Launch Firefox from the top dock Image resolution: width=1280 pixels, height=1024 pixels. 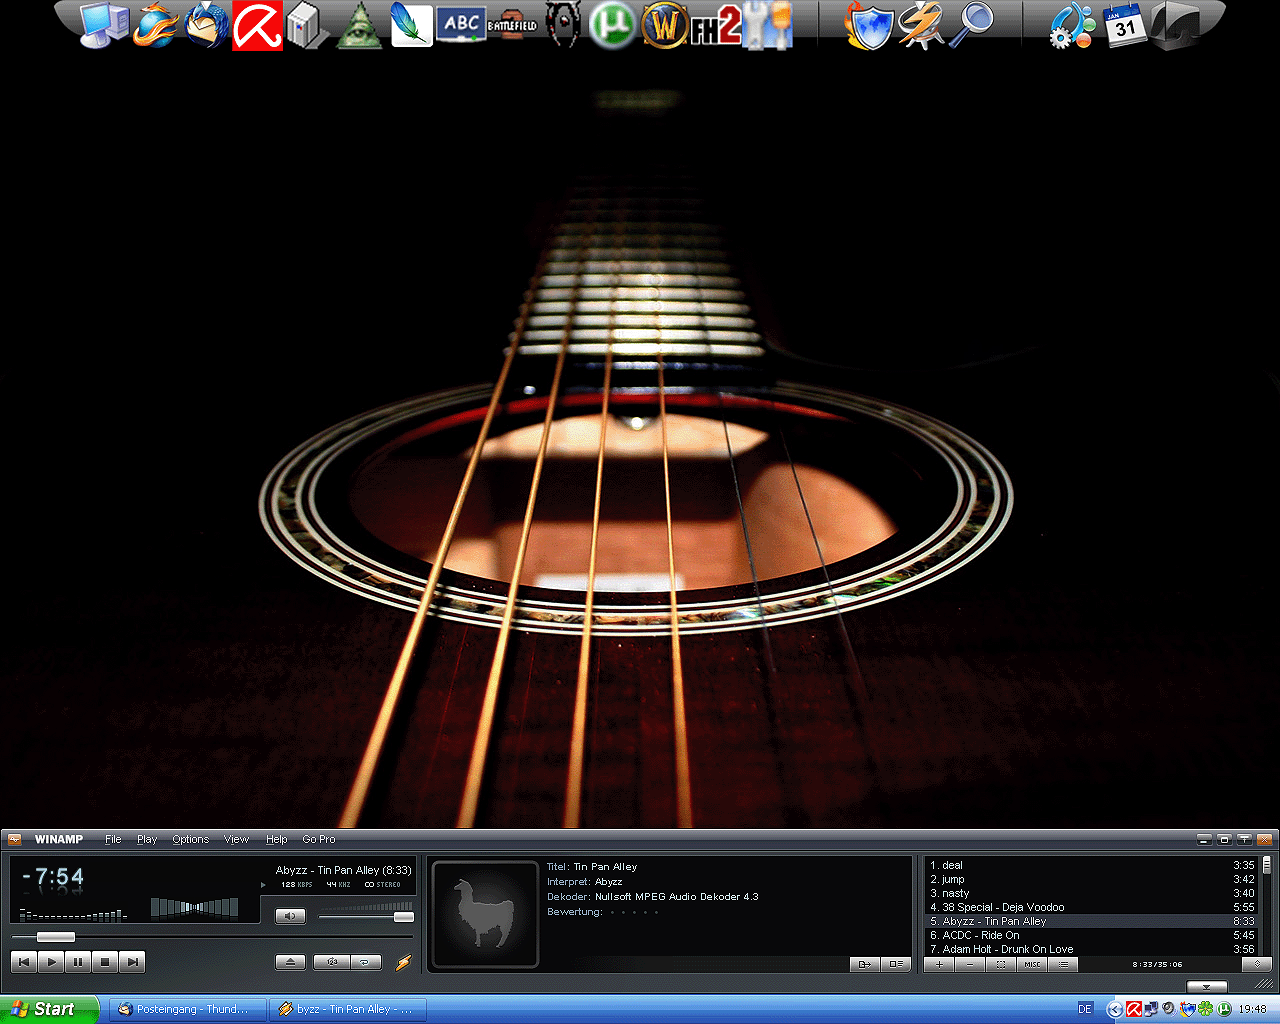click(x=156, y=26)
